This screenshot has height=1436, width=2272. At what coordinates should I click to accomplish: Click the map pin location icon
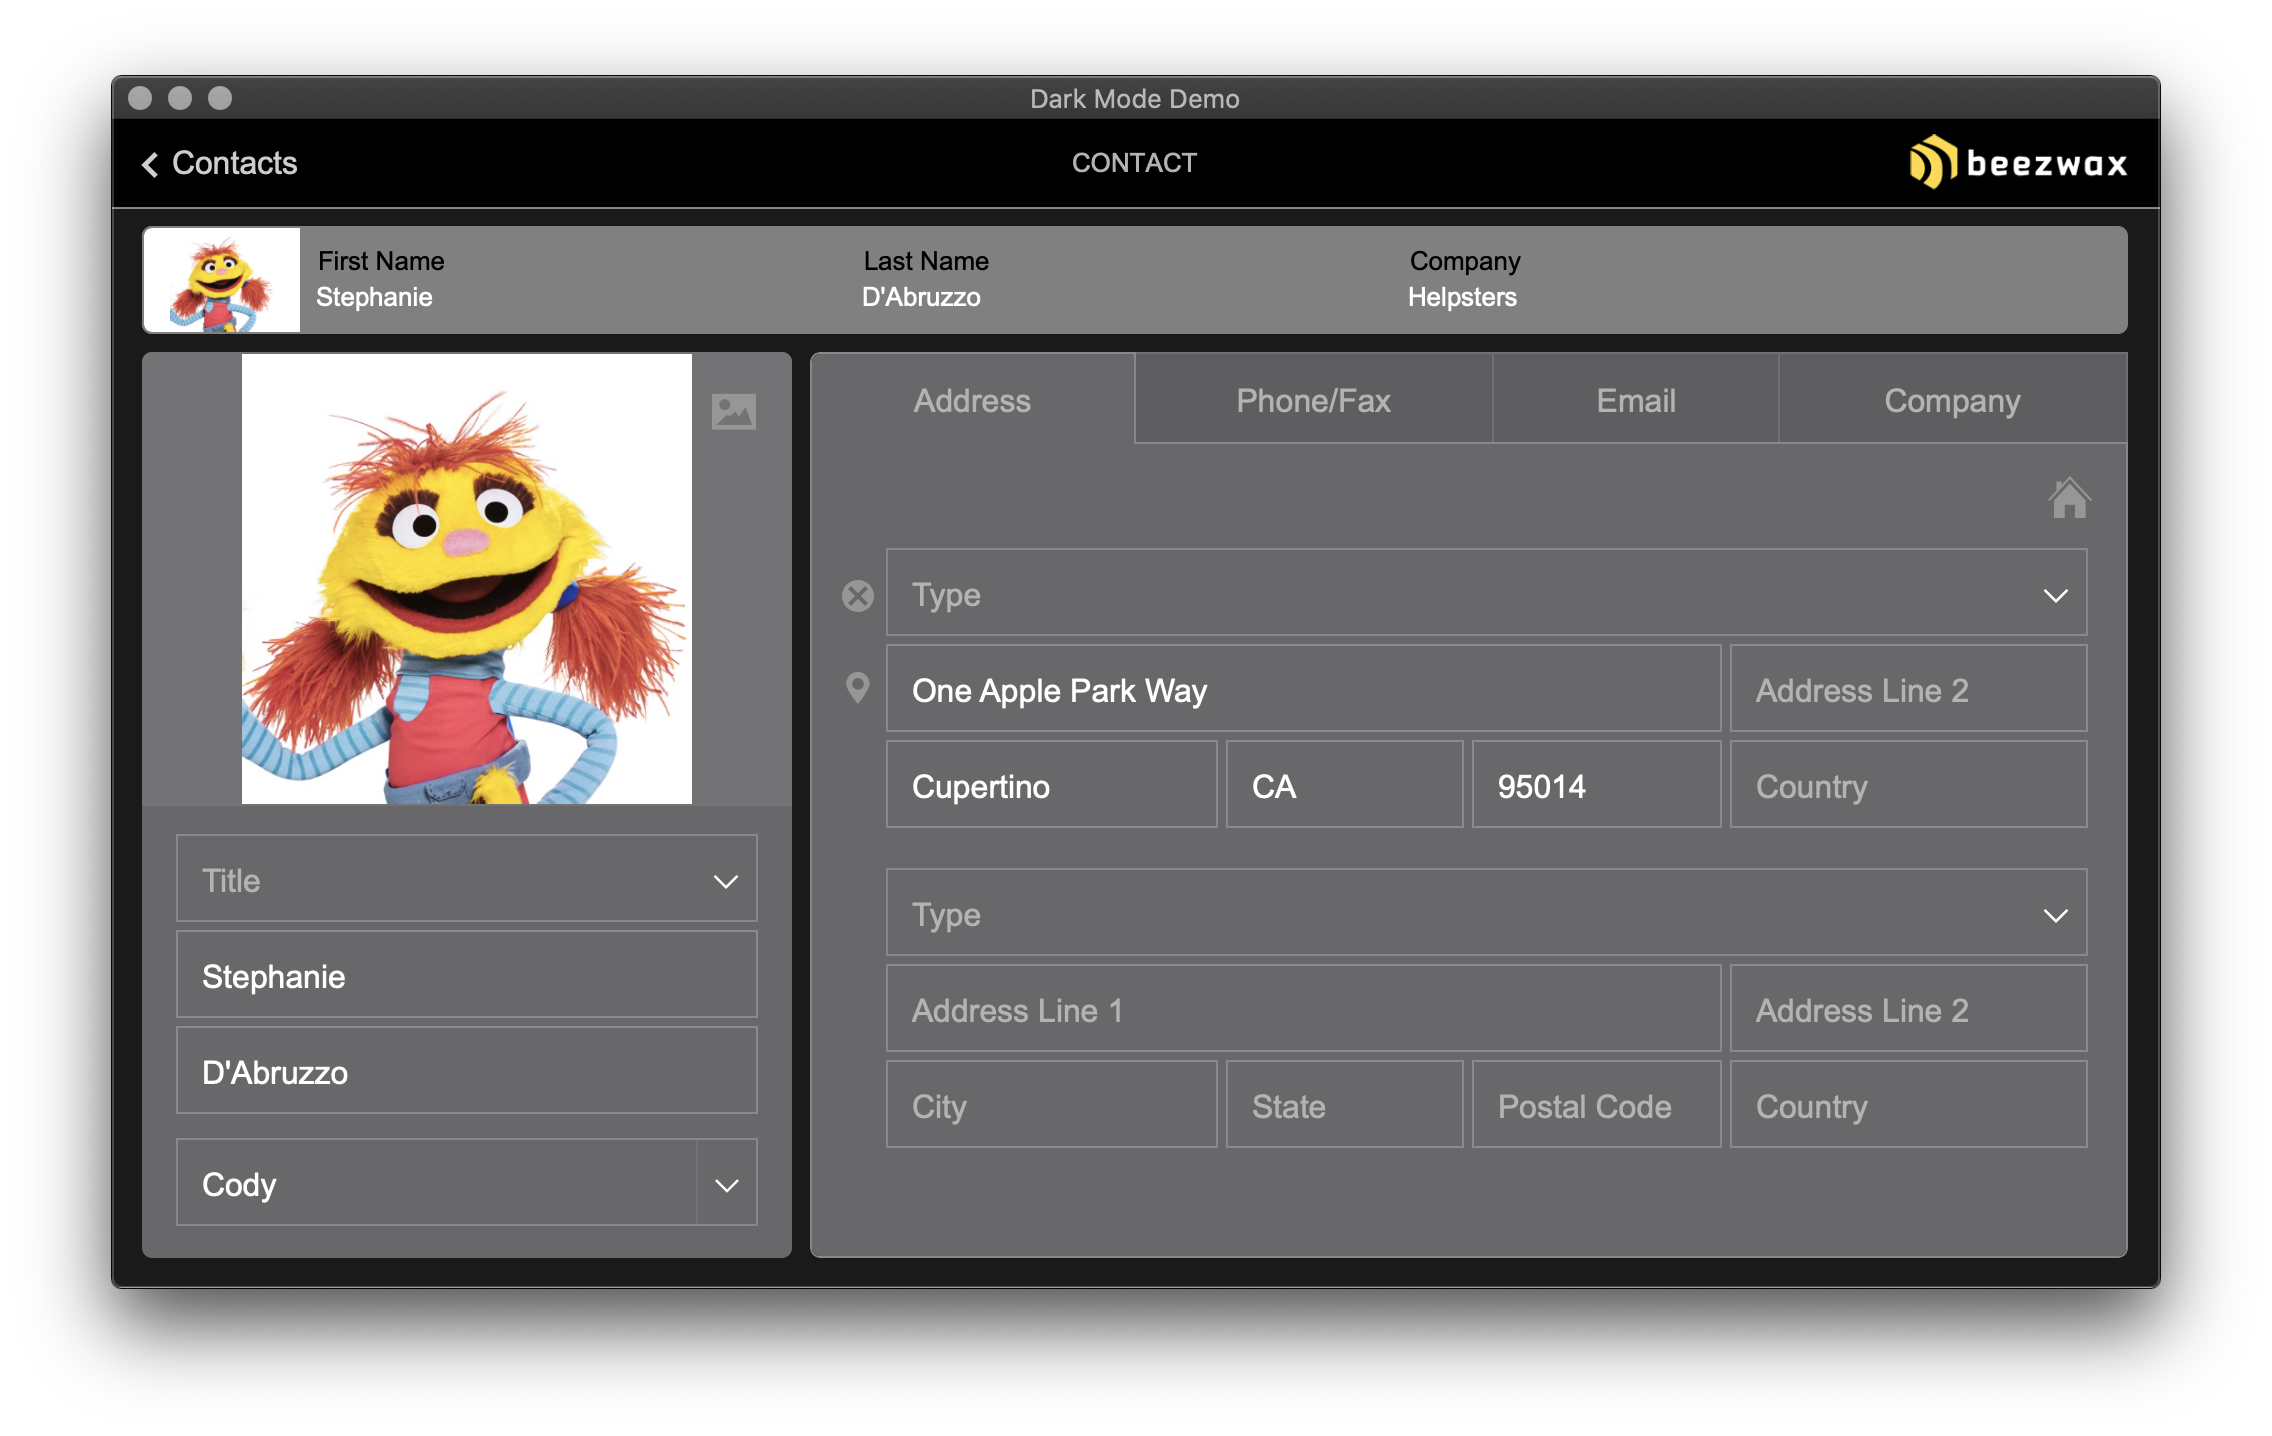857,688
